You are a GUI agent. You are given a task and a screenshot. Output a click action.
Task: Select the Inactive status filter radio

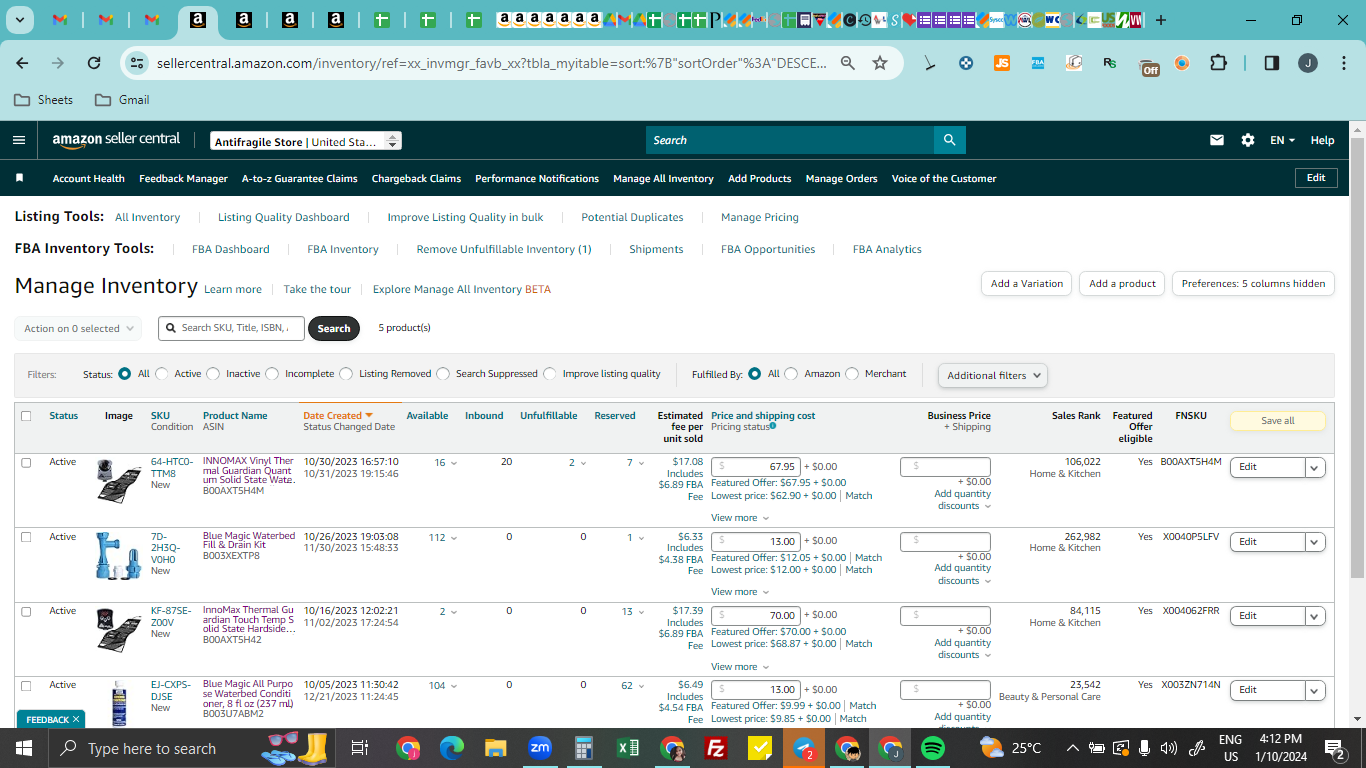(x=213, y=374)
